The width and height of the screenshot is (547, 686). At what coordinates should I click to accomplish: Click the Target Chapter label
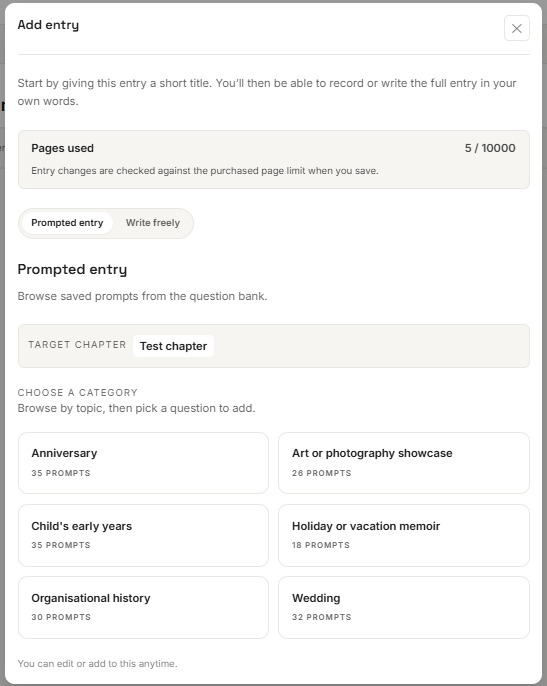click(77, 345)
